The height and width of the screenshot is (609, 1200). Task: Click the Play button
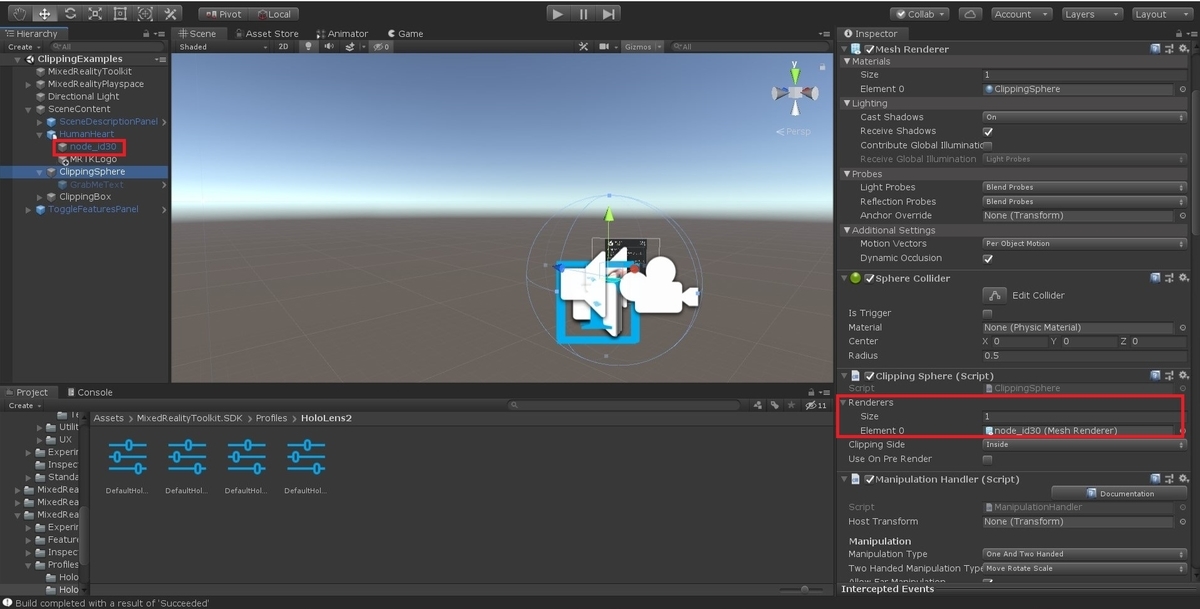558,14
